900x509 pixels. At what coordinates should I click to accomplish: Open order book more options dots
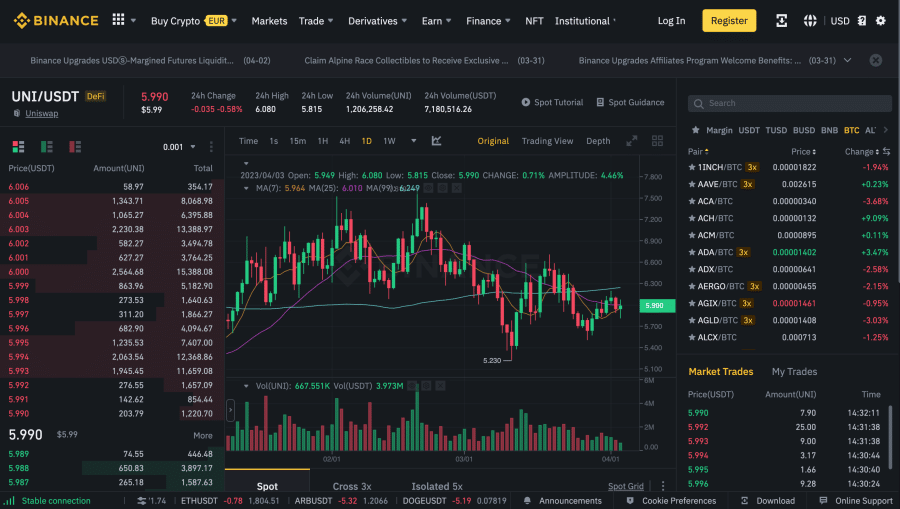211,147
